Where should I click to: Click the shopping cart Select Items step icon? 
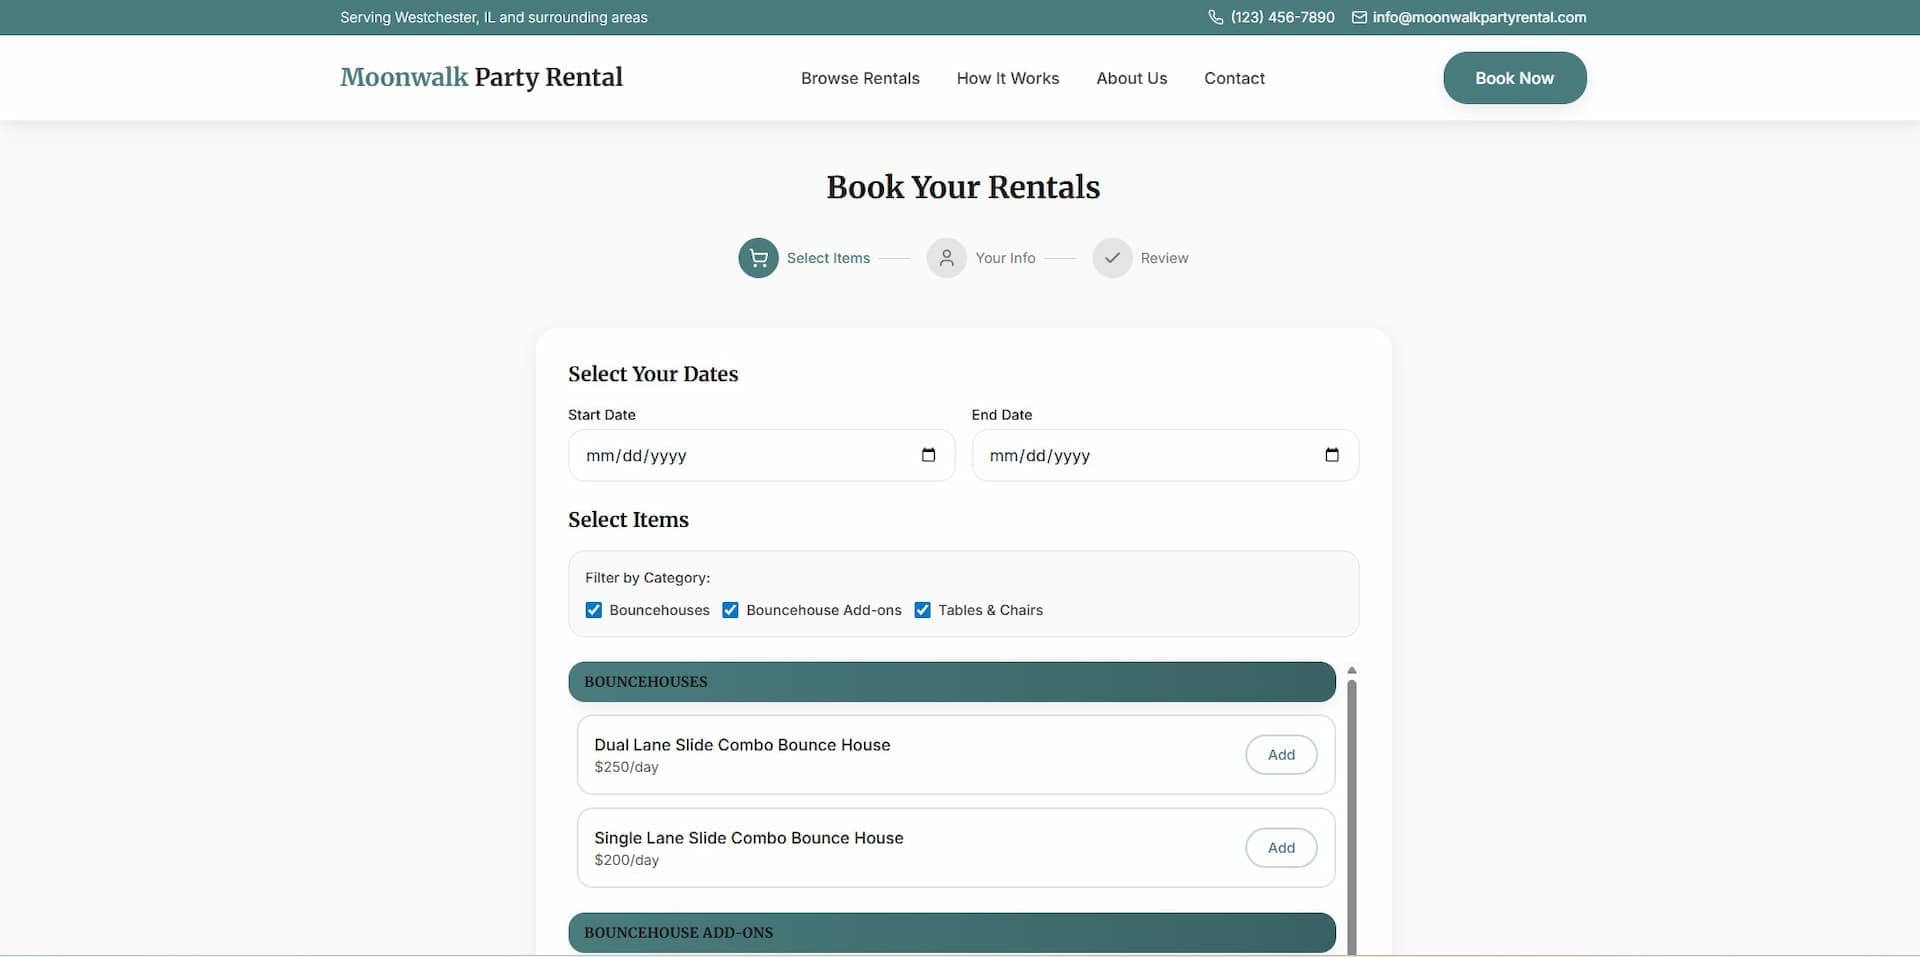pos(758,258)
